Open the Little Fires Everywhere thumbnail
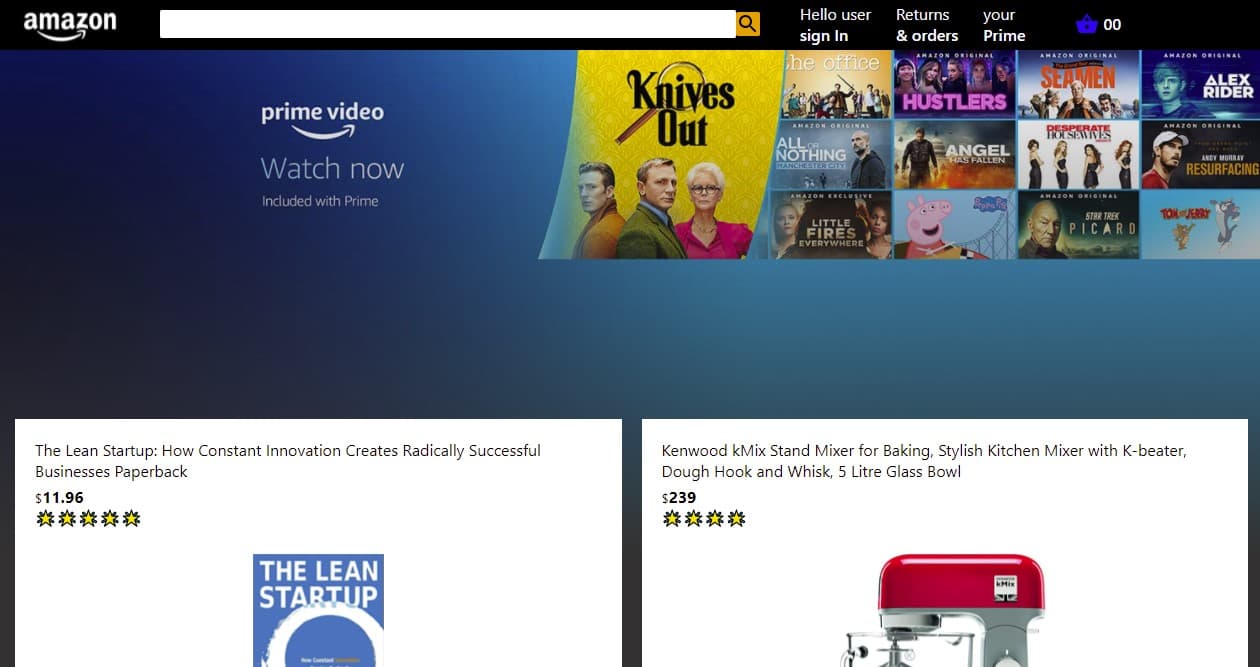This screenshot has width=1260, height=667. [x=829, y=225]
